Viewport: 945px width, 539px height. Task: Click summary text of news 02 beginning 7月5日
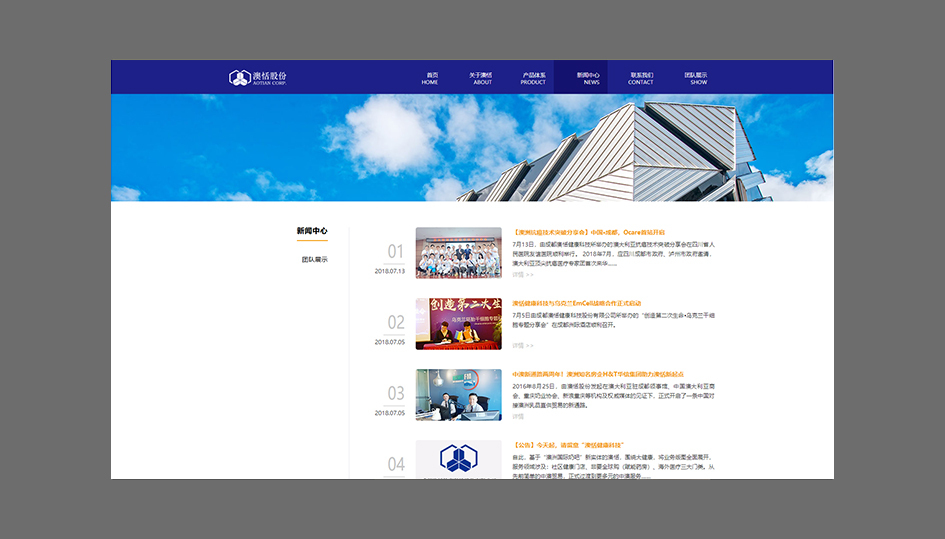[614, 320]
